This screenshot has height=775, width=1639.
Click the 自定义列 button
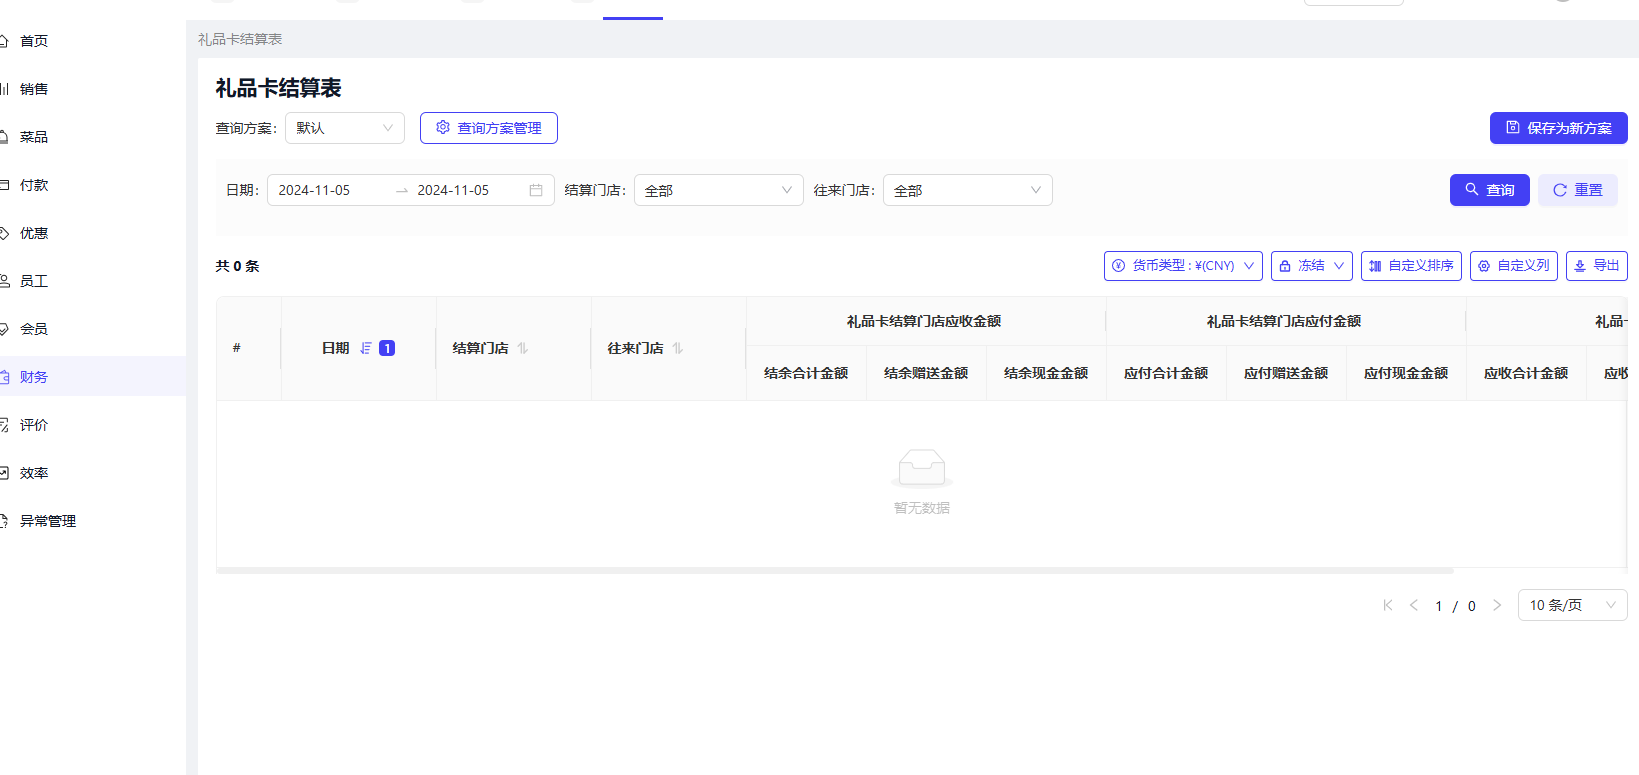pyautogui.click(x=1514, y=266)
